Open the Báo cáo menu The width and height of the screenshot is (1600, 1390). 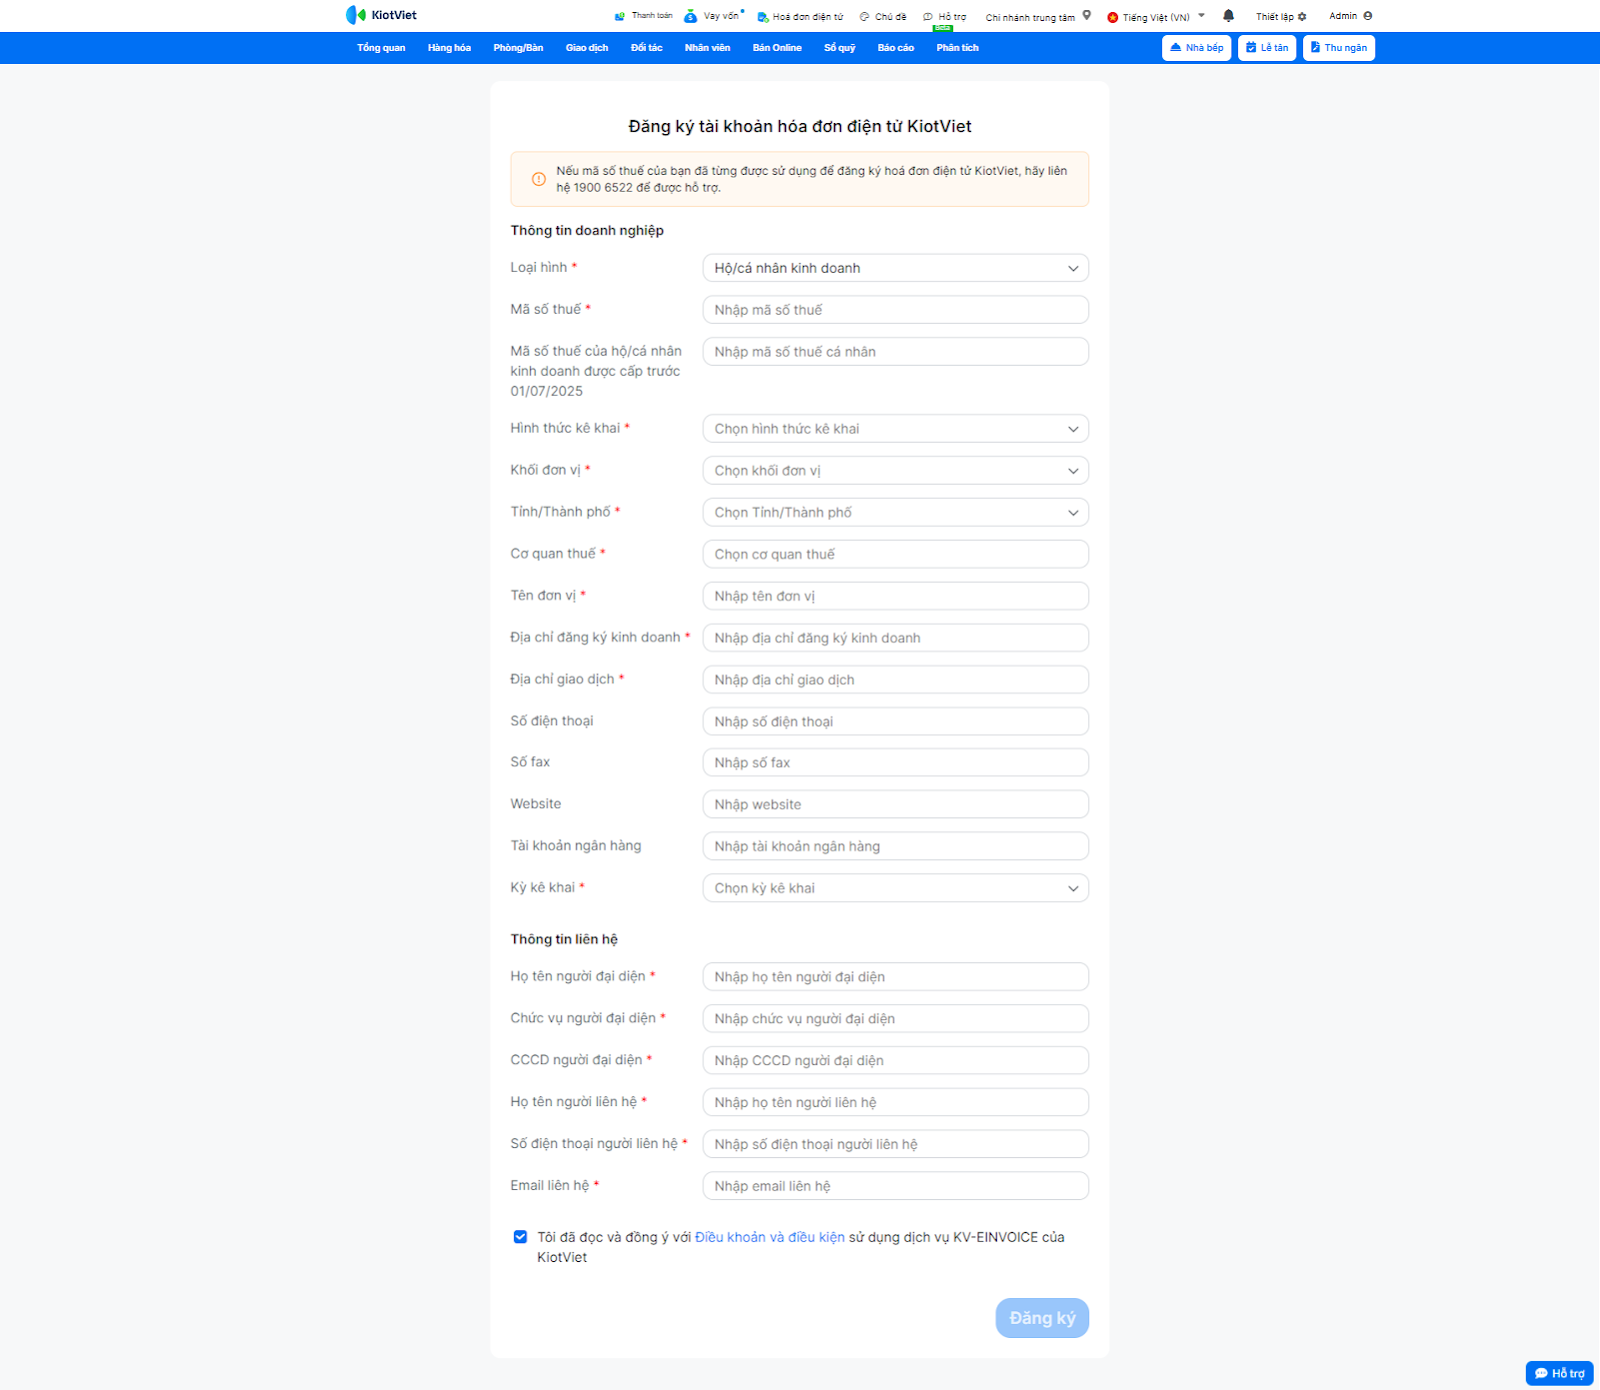coord(896,48)
